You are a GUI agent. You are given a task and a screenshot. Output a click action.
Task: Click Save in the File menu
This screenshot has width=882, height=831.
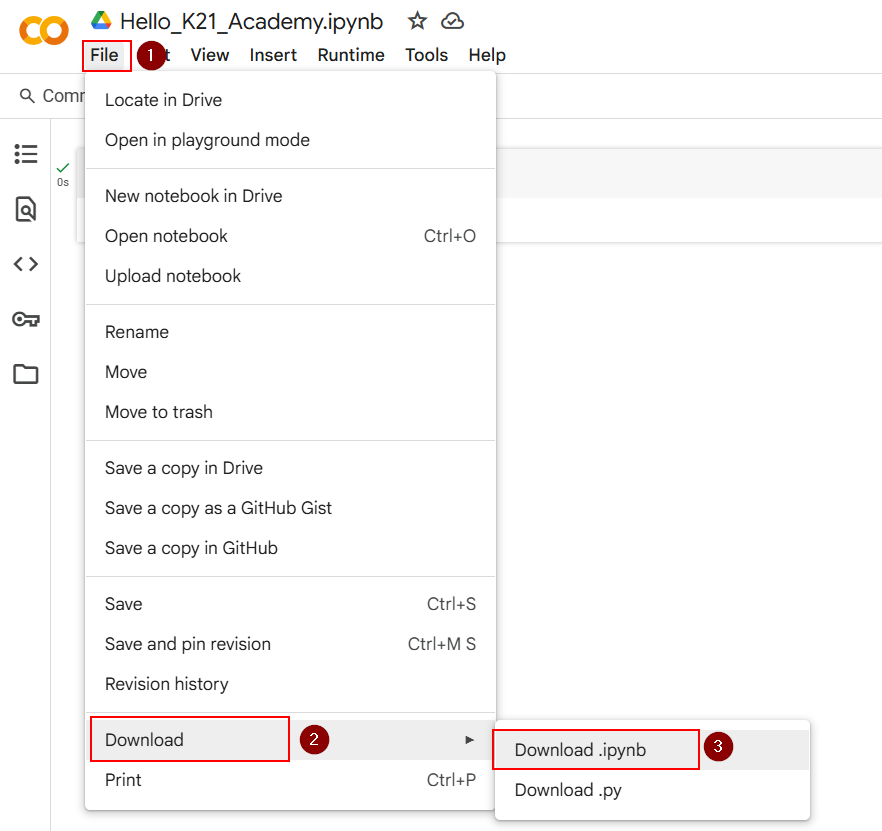290,604
